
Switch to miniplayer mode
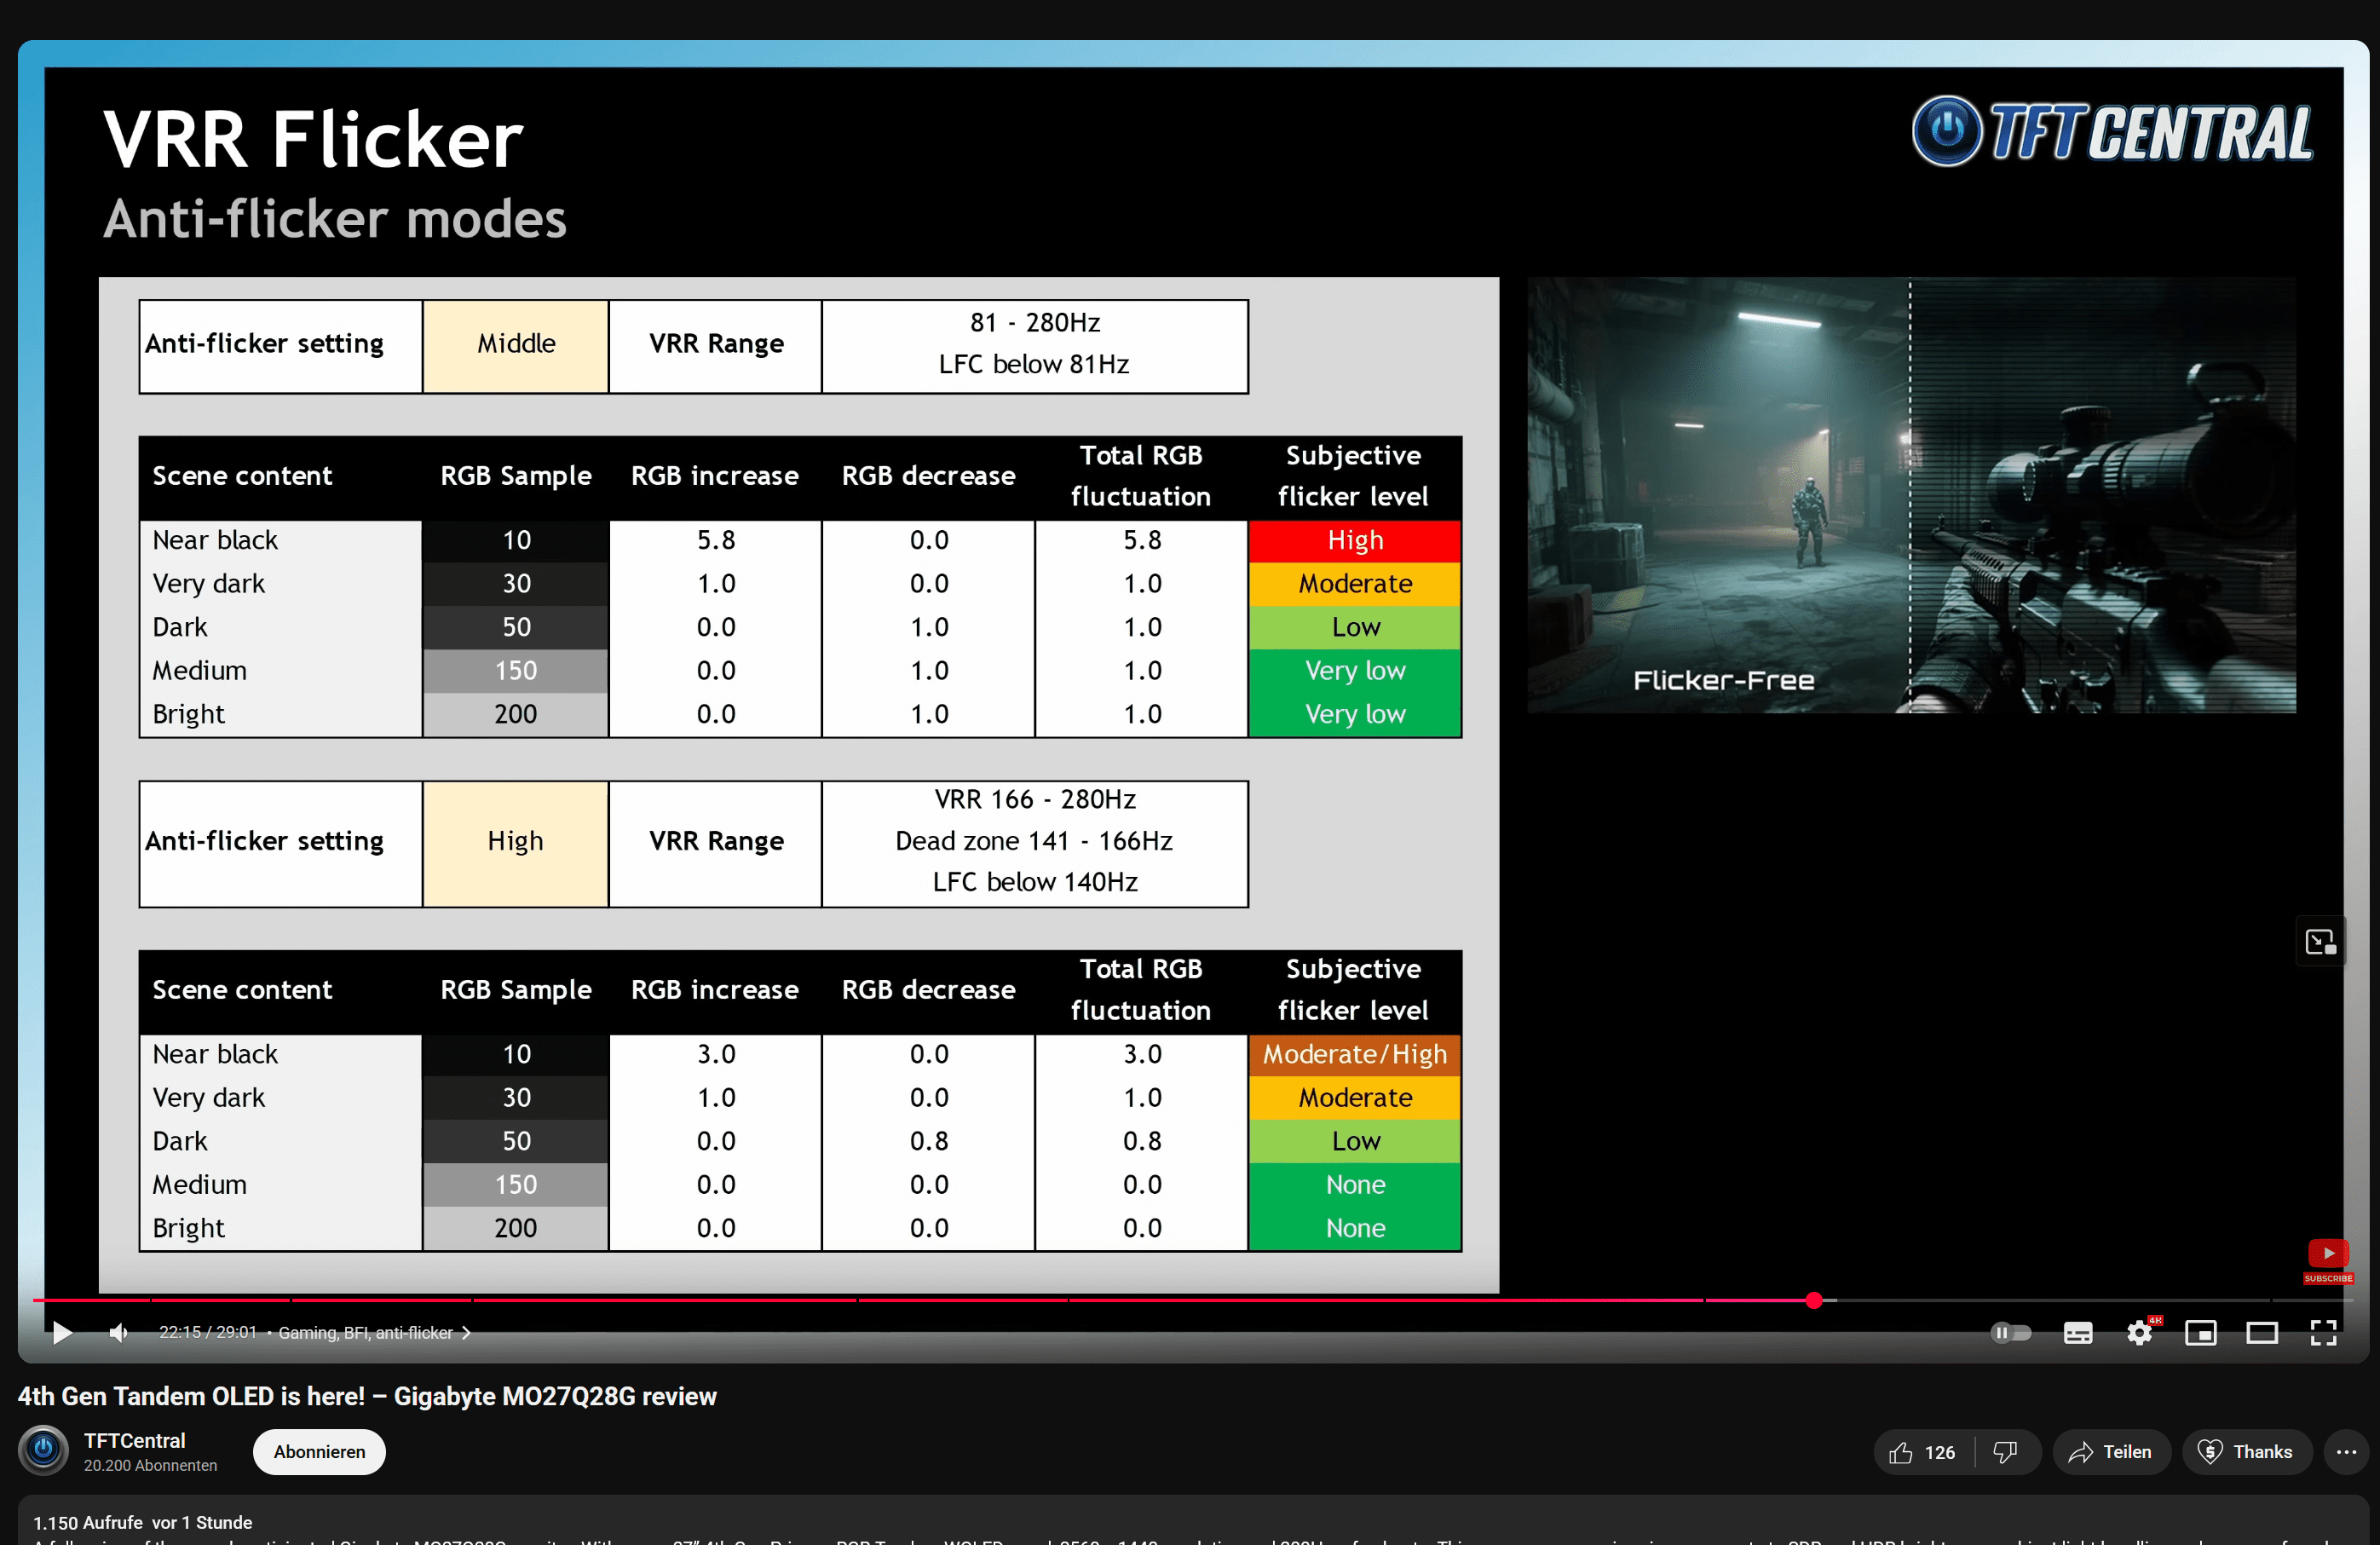(x=2200, y=1332)
